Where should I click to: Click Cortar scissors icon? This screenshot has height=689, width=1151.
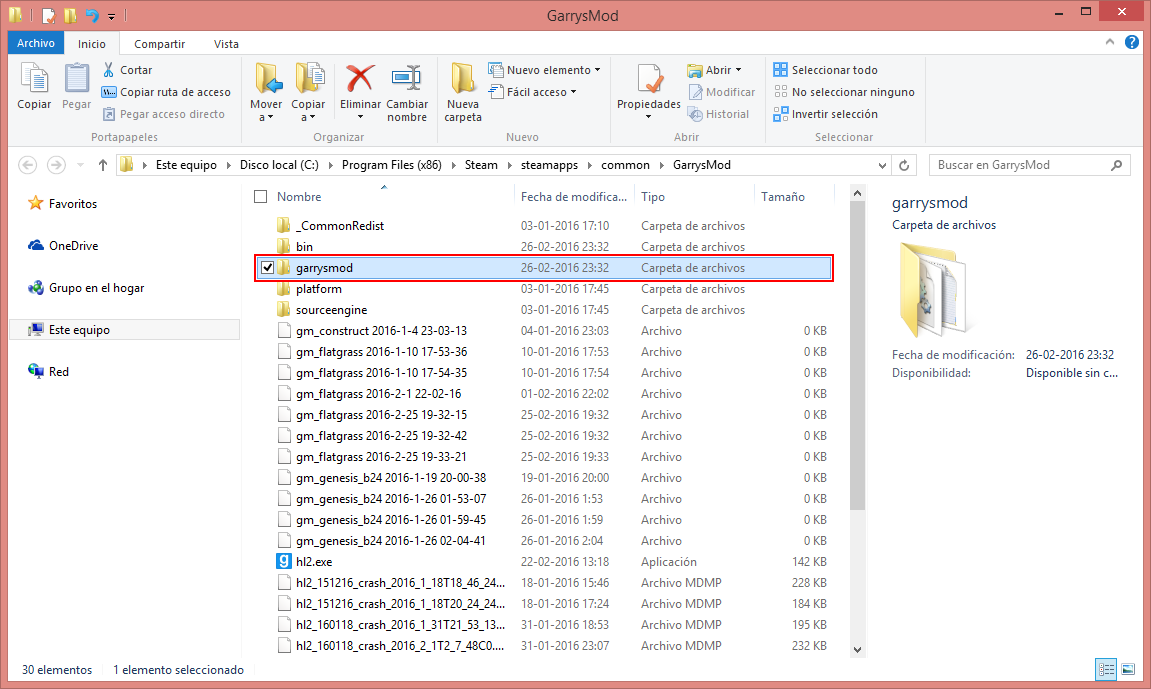(x=109, y=70)
